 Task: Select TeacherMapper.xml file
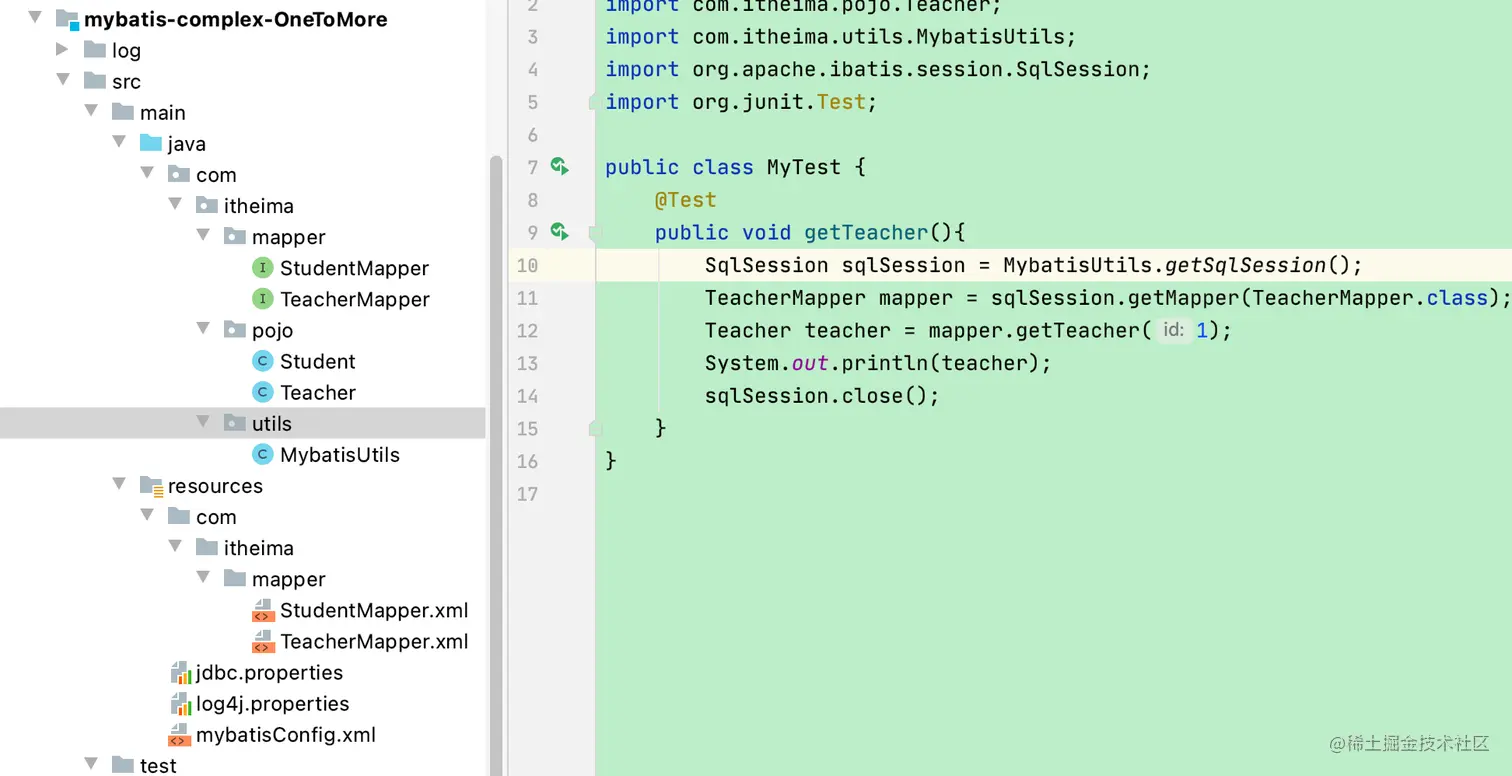(374, 641)
